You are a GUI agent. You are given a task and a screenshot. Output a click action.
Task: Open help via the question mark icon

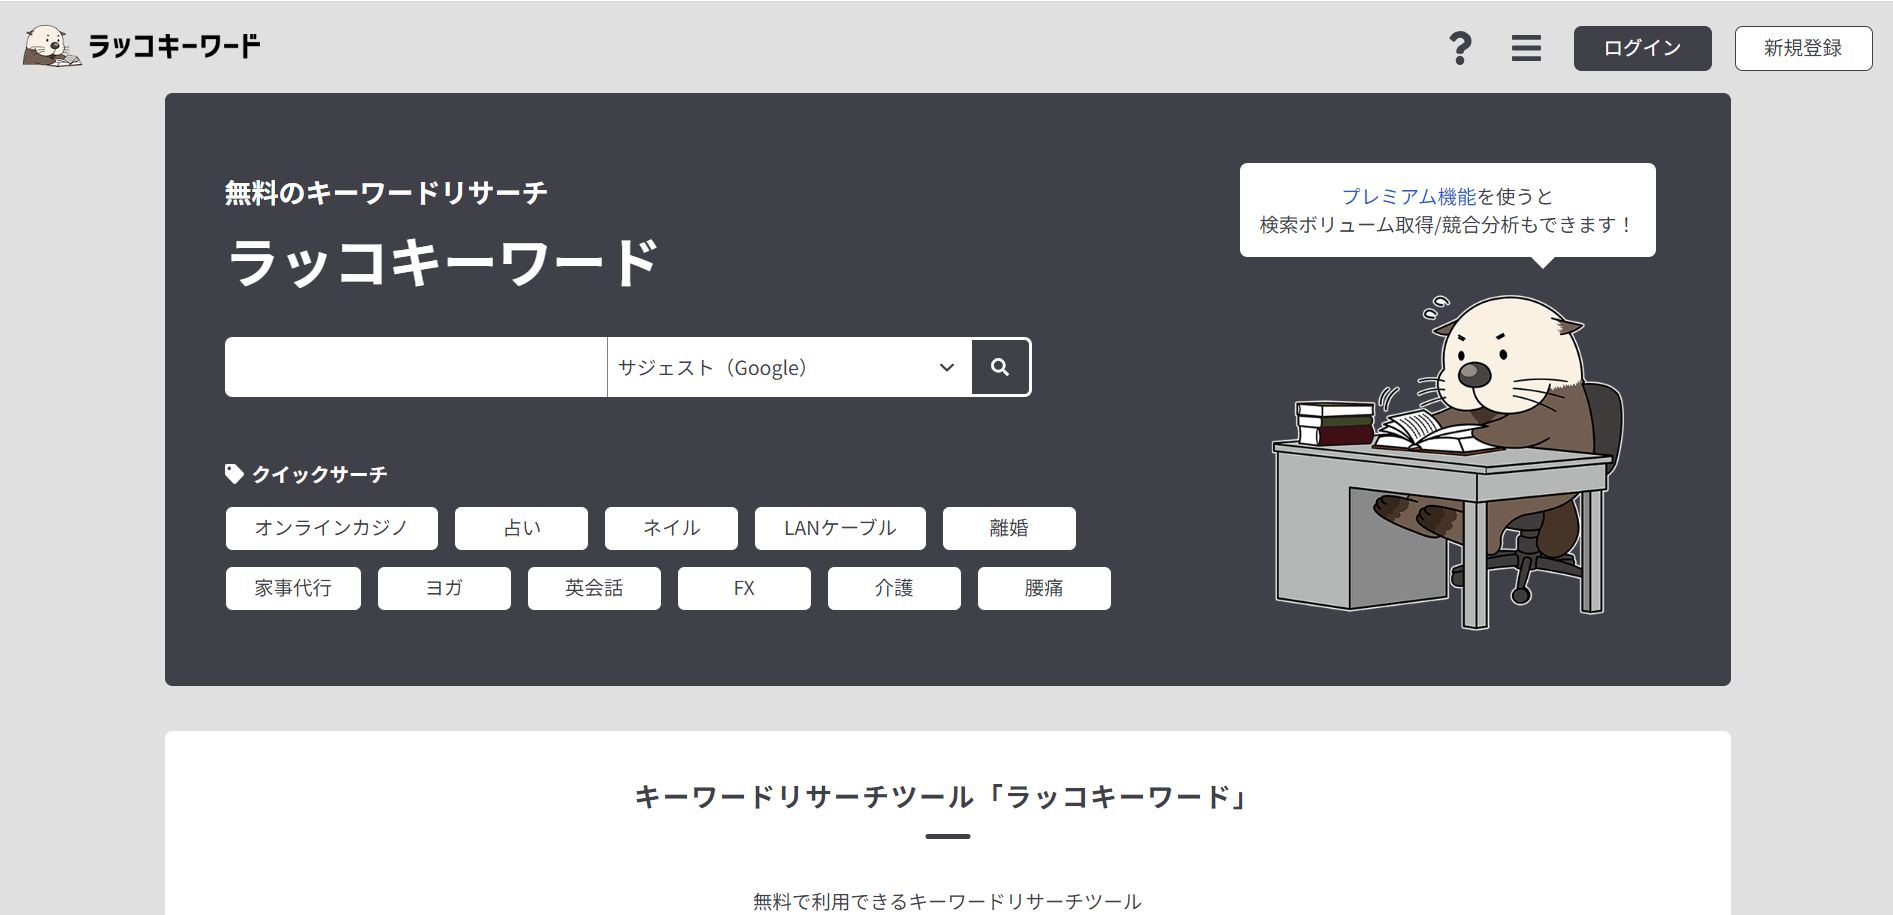[x=1460, y=48]
